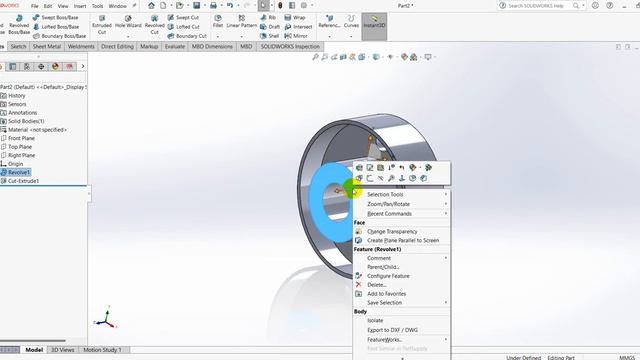Create a new document icon
Viewport: 640px width, 360px height.
click(x=163, y=6)
